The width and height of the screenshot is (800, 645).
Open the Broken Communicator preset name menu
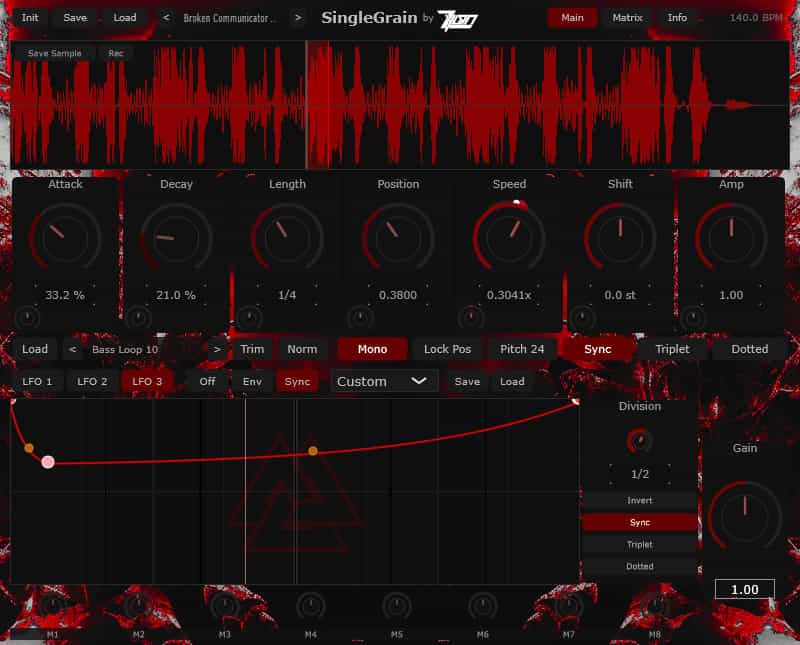pos(230,18)
